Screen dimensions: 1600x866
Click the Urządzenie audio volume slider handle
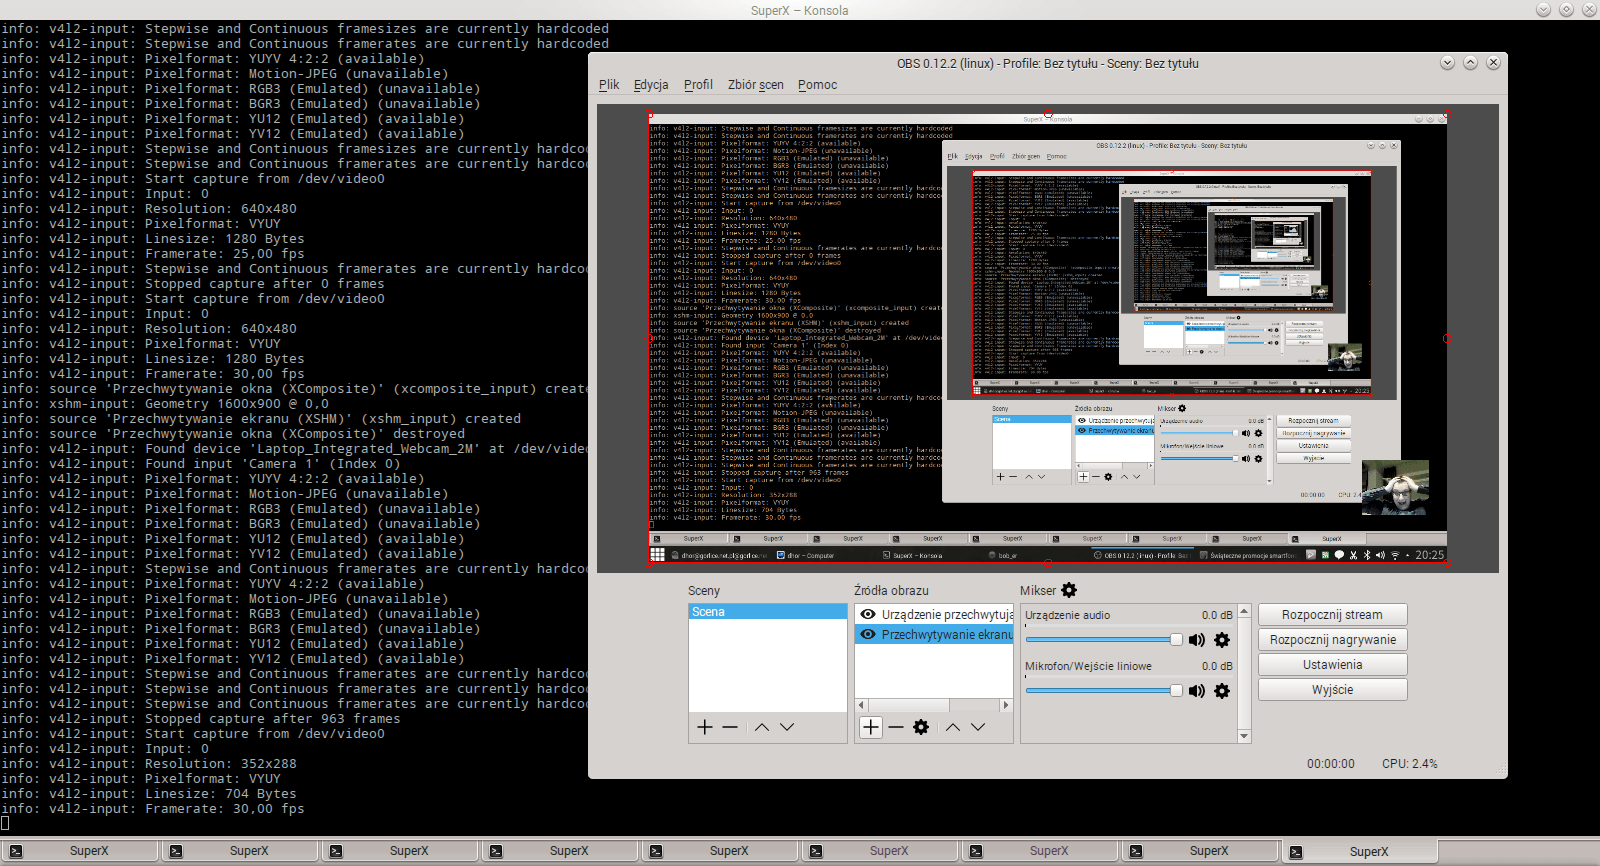(x=1176, y=640)
